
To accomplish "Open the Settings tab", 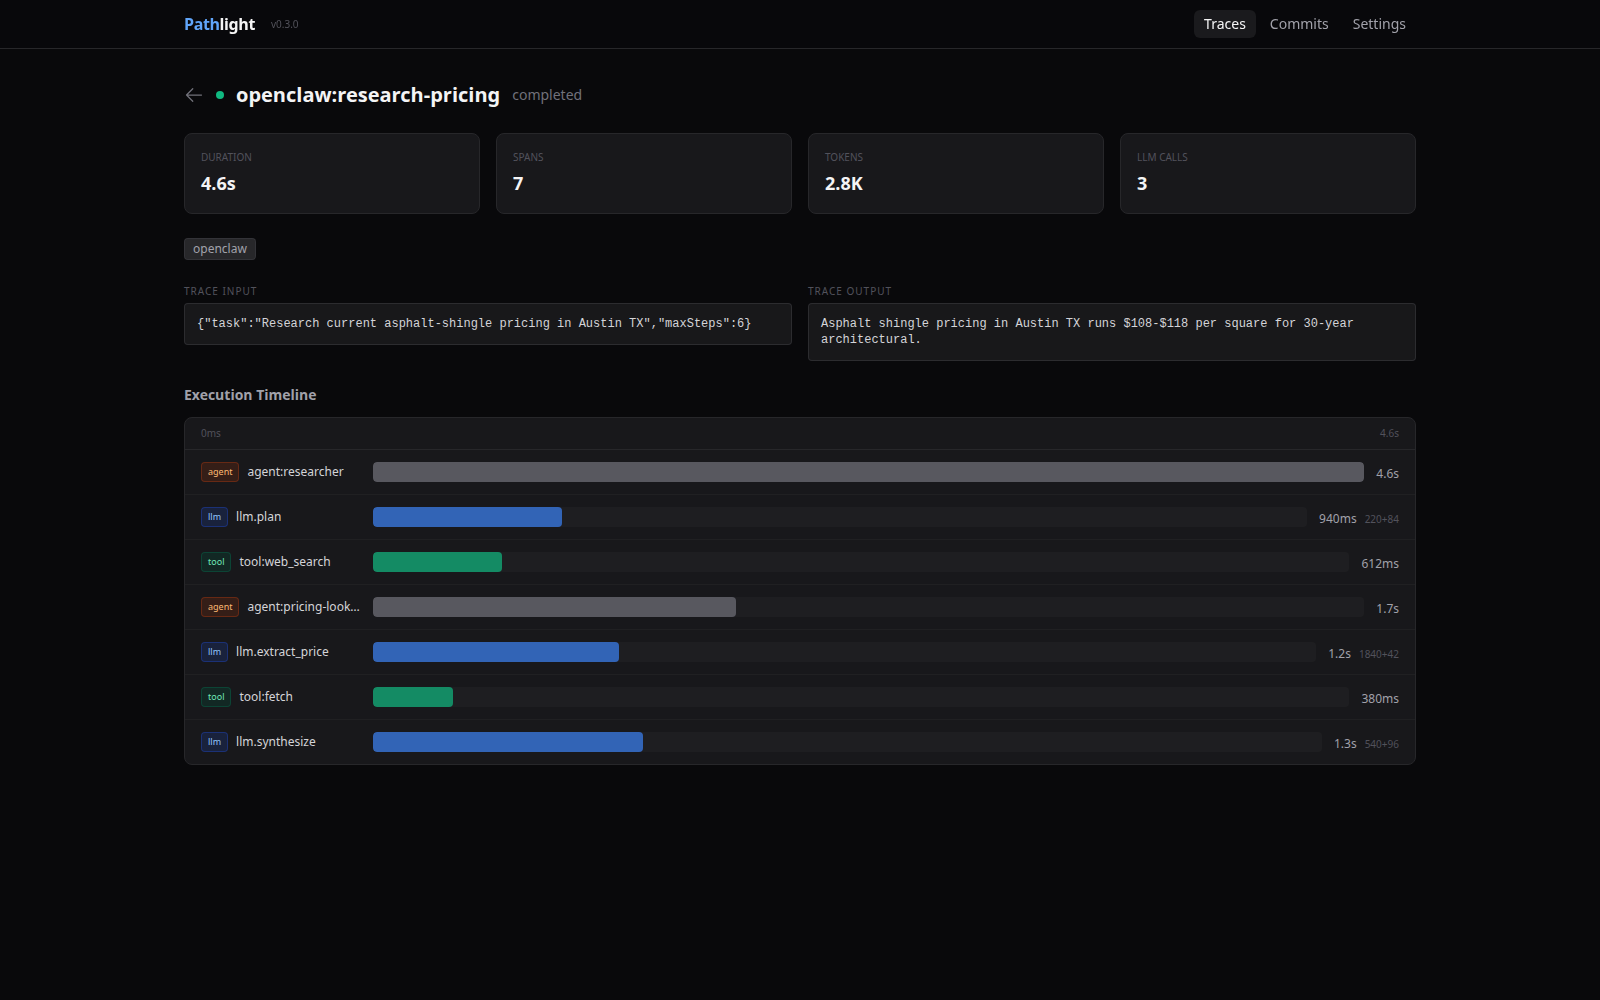I will (x=1379, y=24).
